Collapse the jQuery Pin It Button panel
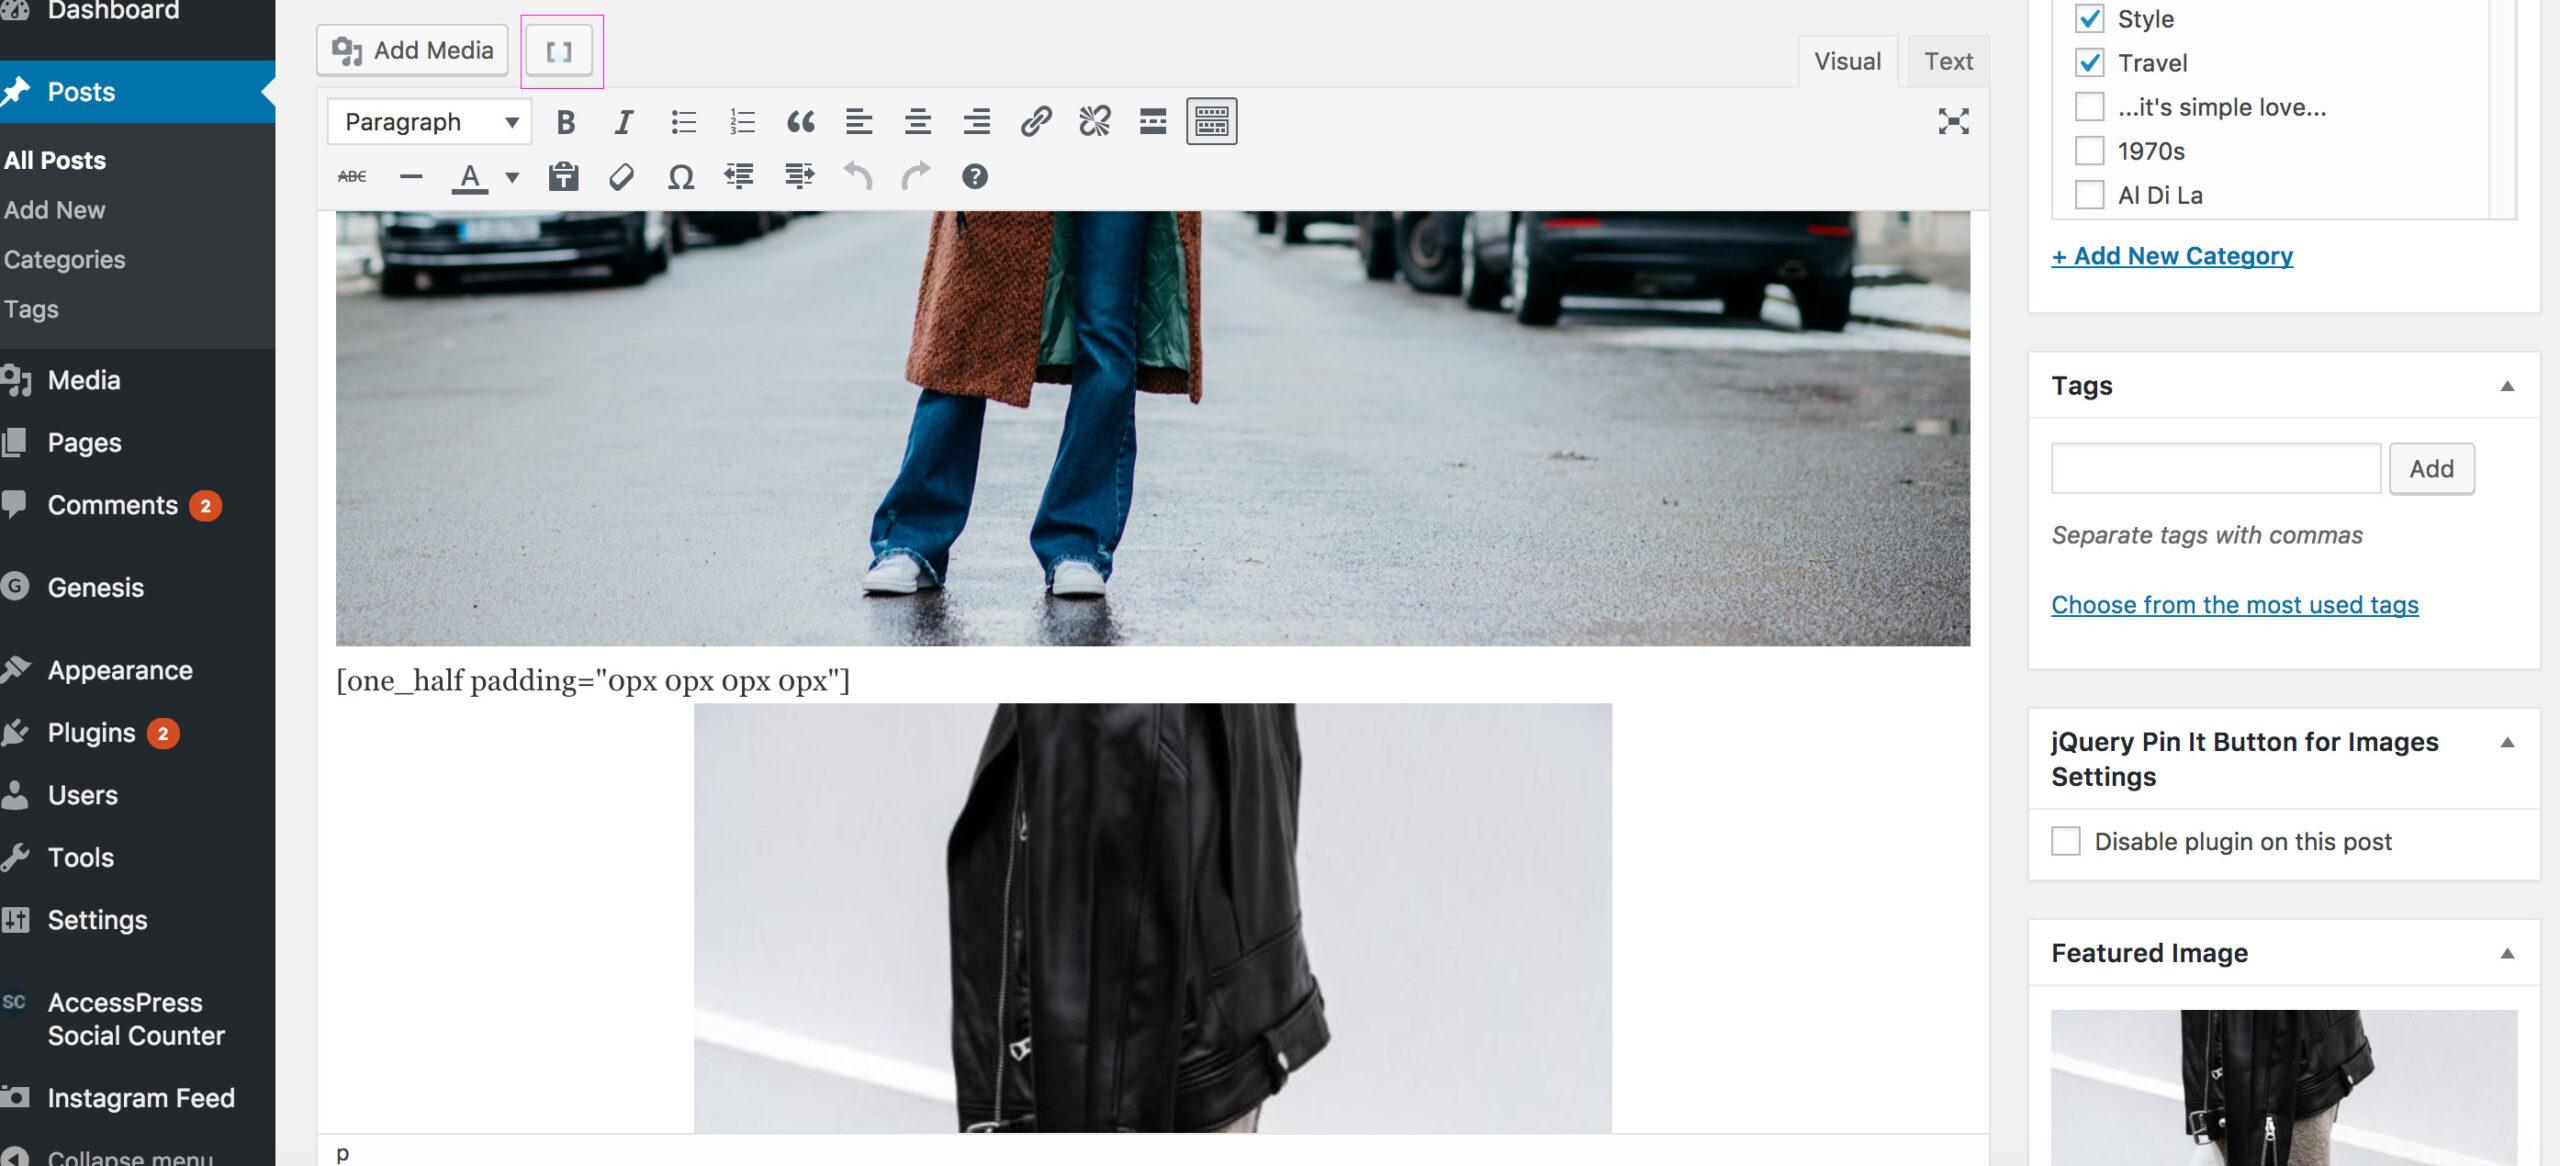This screenshot has width=2560, height=1166. [x=2507, y=742]
